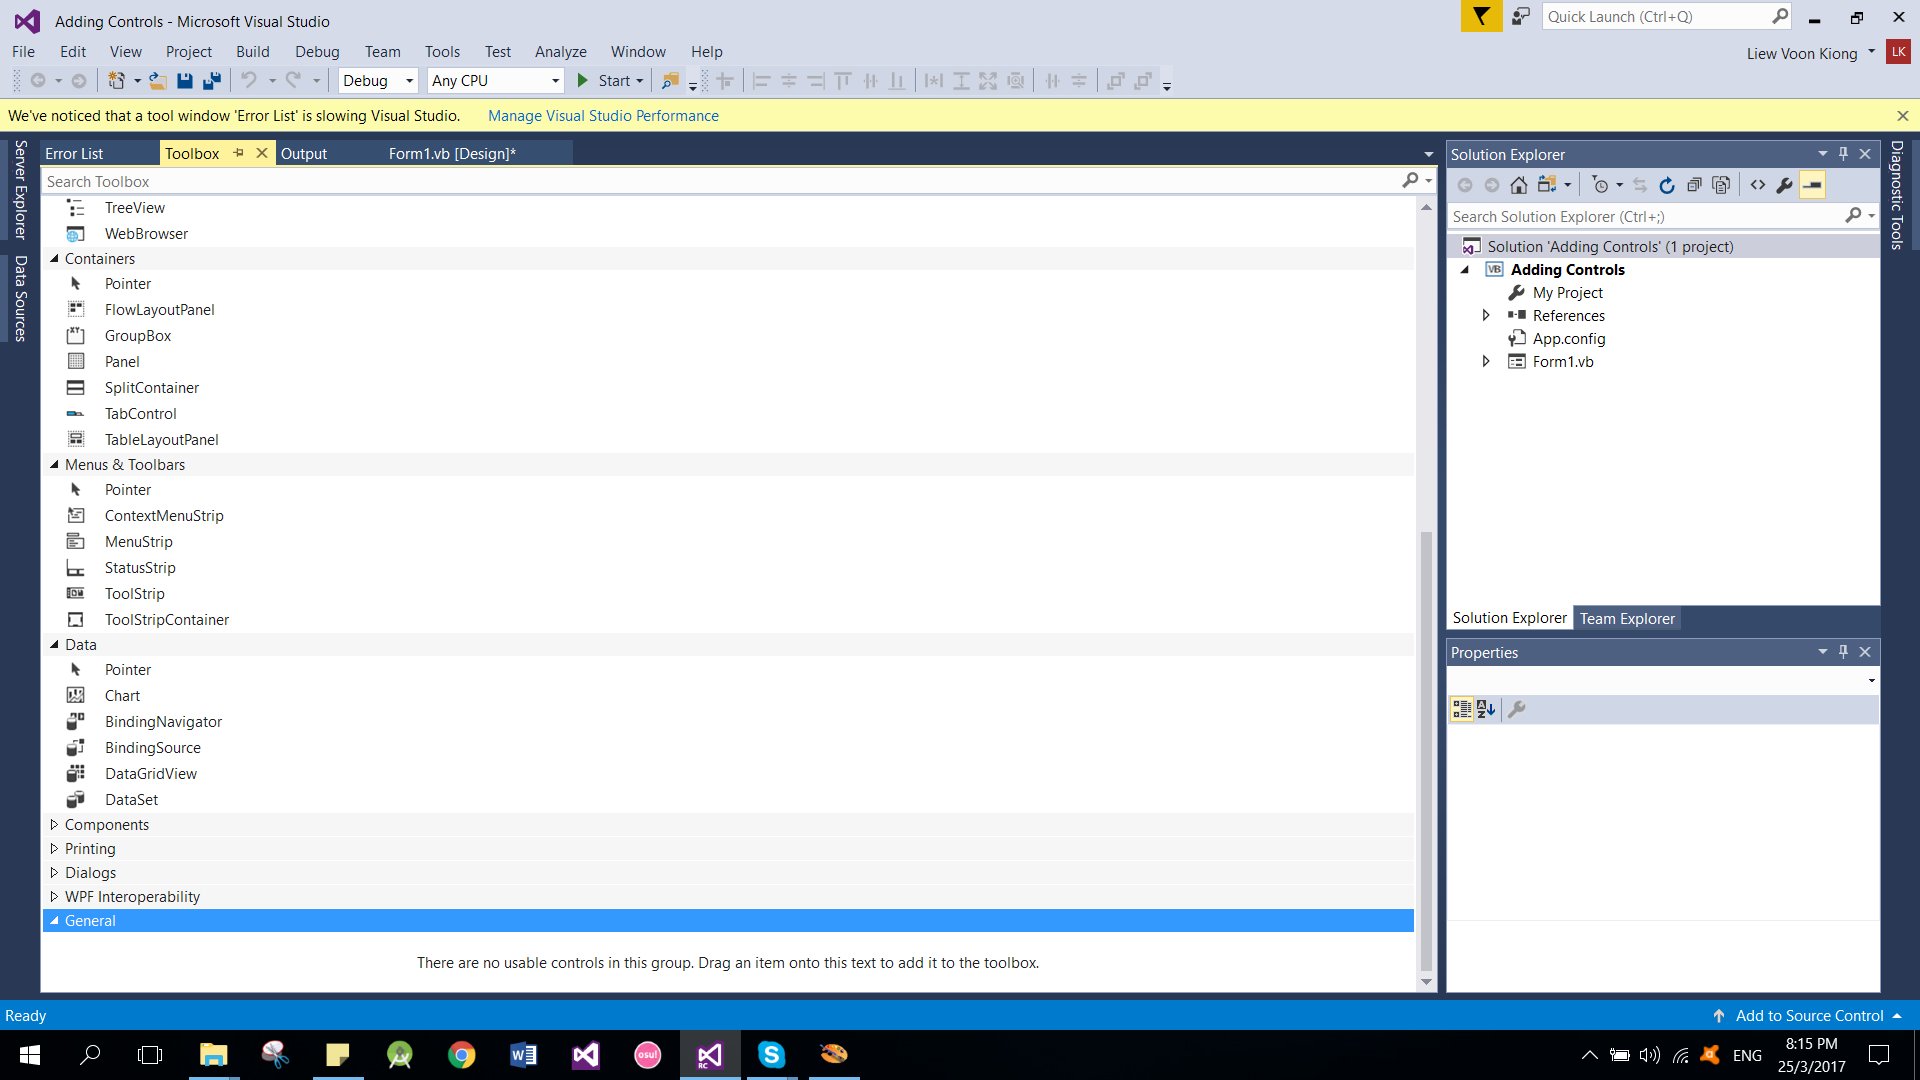Click the View Code icon in Solution Explorer
Viewport: 1920px width, 1080px height.
pyautogui.click(x=1758, y=185)
